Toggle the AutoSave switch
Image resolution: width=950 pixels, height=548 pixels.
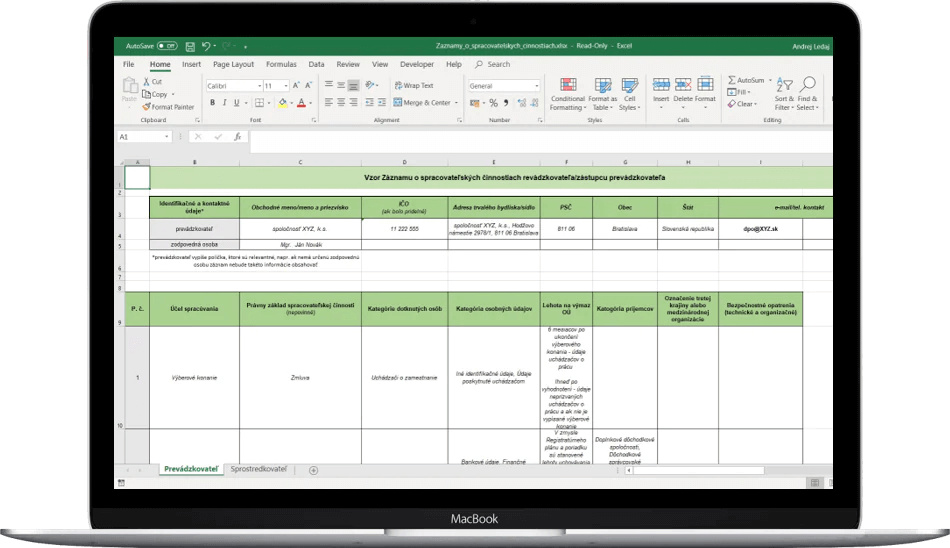pos(166,46)
